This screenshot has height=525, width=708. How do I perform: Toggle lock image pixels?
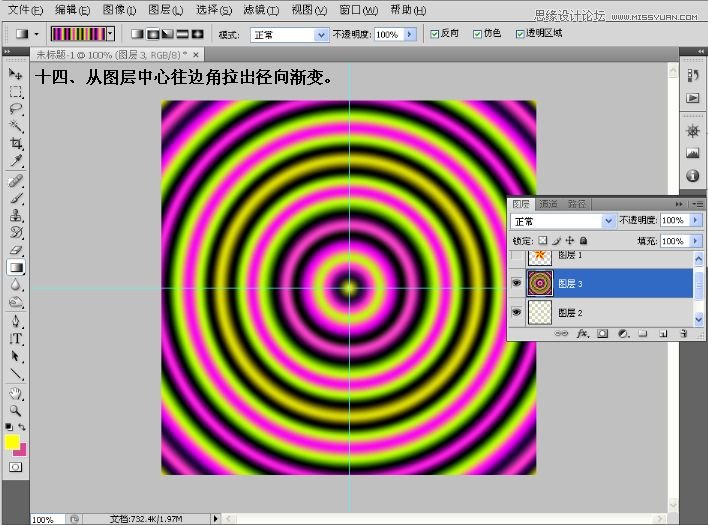(x=557, y=241)
